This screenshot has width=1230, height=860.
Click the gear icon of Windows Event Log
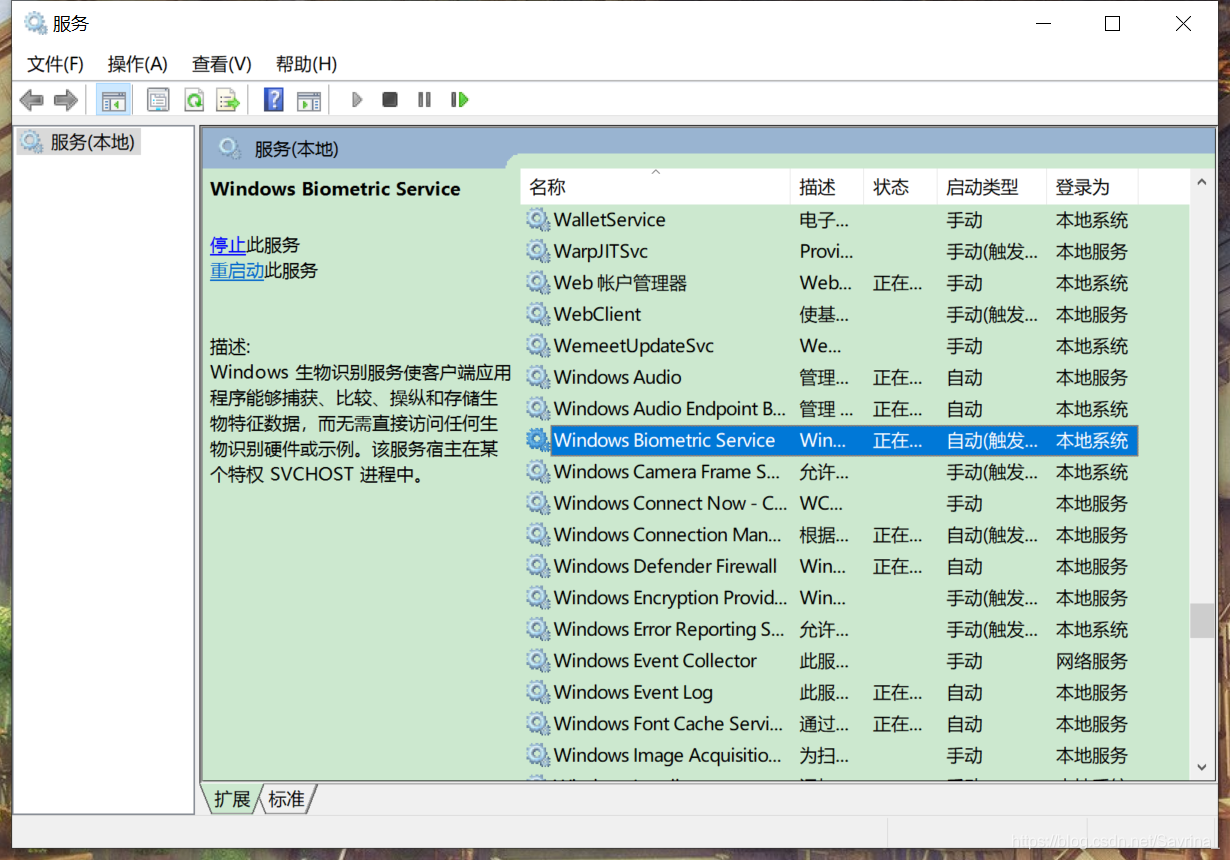pyautogui.click(x=538, y=692)
